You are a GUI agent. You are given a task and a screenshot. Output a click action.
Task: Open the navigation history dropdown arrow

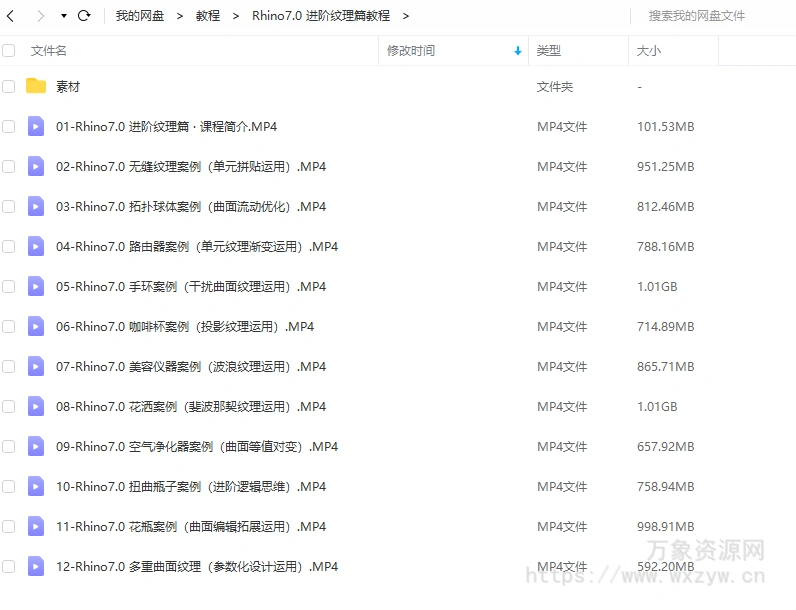pos(64,16)
